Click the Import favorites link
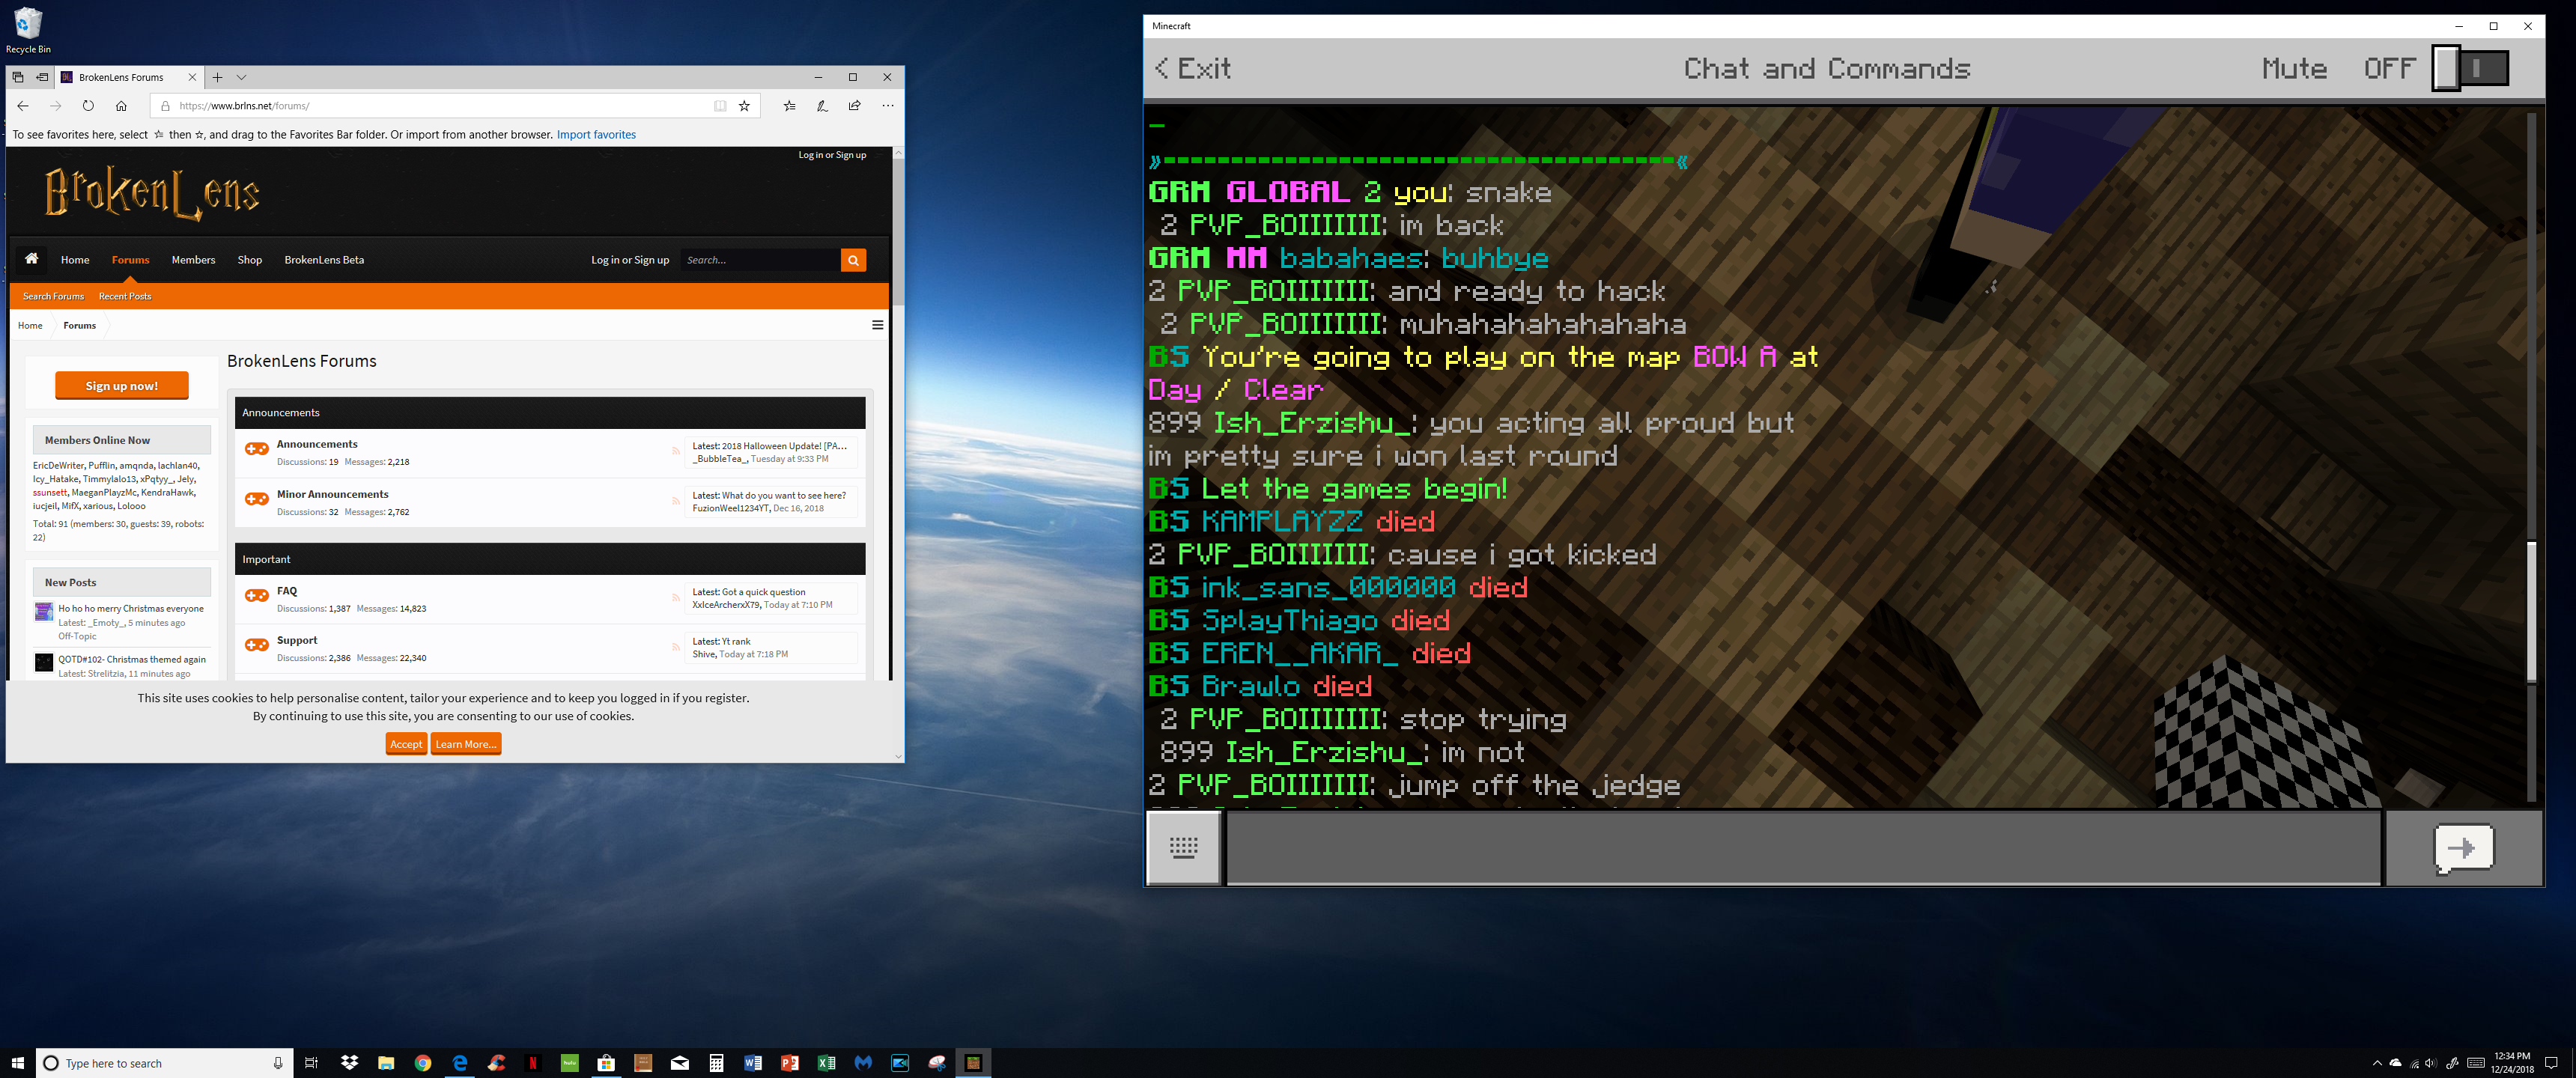Image resolution: width=2576 pixels, height=1078 pixels. [x=596, y=135]
